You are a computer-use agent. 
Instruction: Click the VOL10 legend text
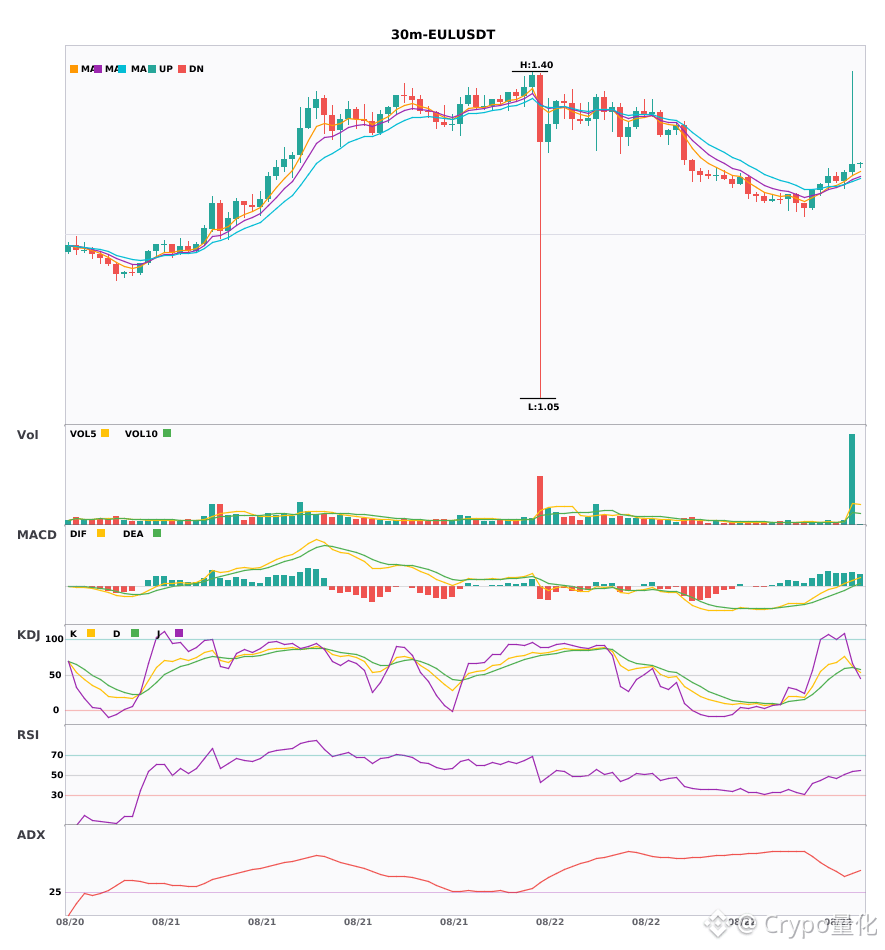pyautogui.click(x=141, y=434)
